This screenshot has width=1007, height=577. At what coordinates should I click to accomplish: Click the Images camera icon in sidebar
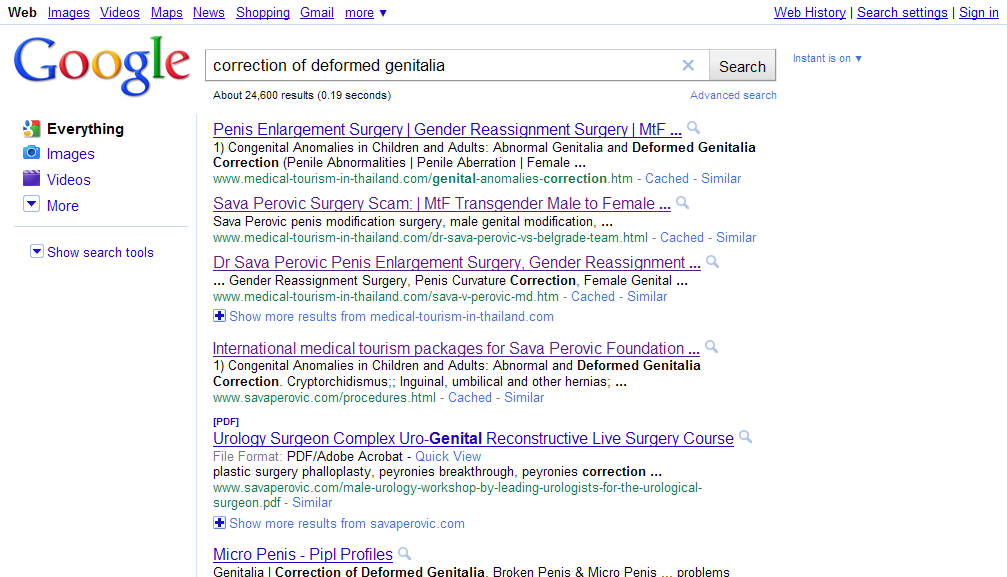[x=31, y=154]
